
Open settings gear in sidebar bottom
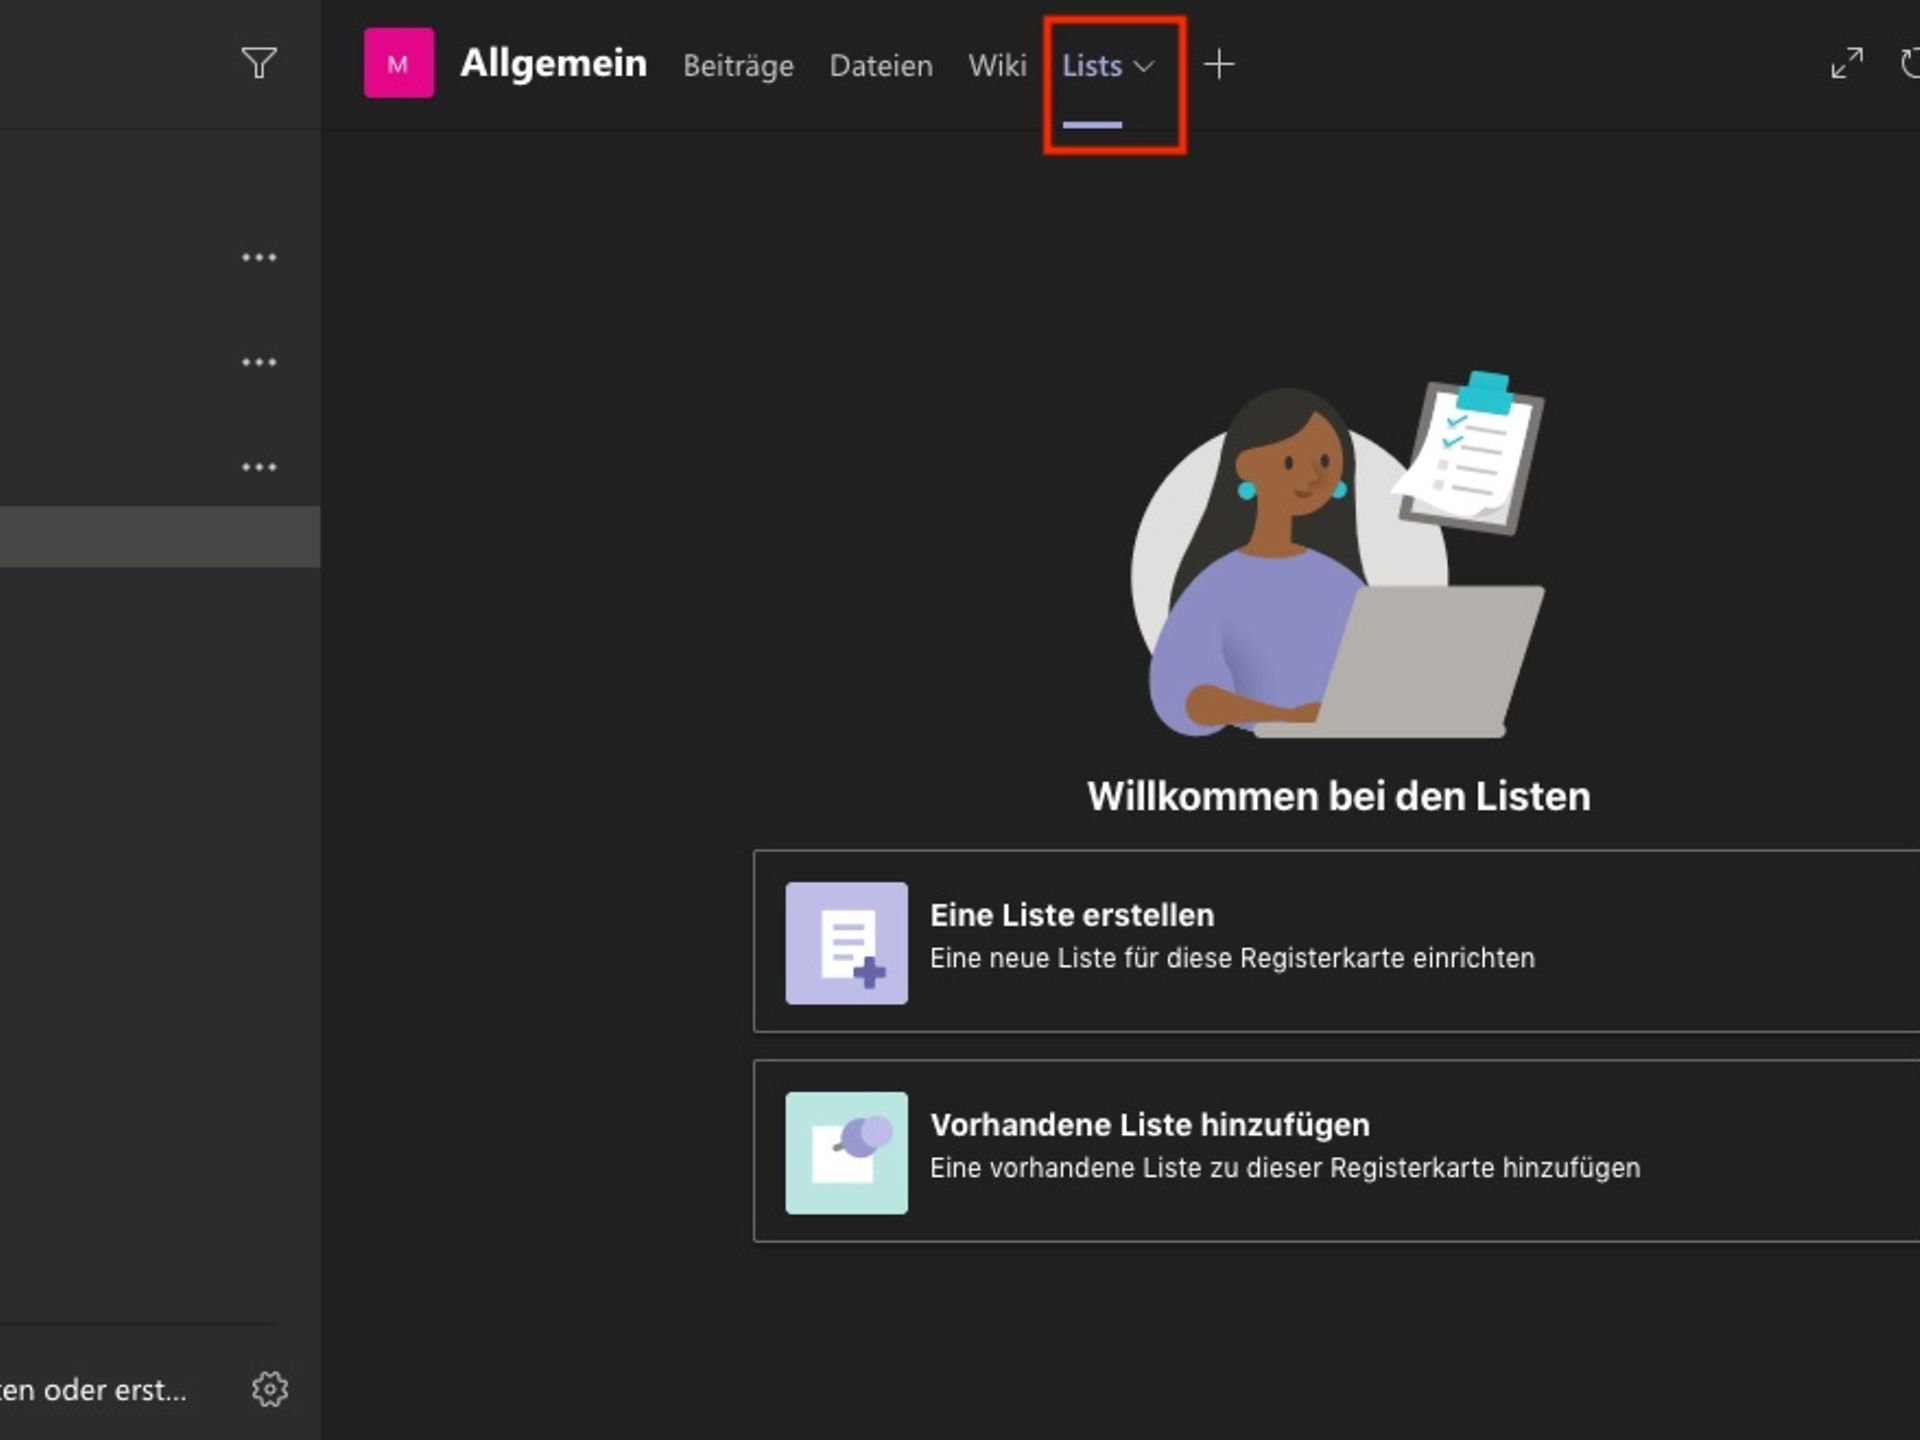click(269, 1389)
